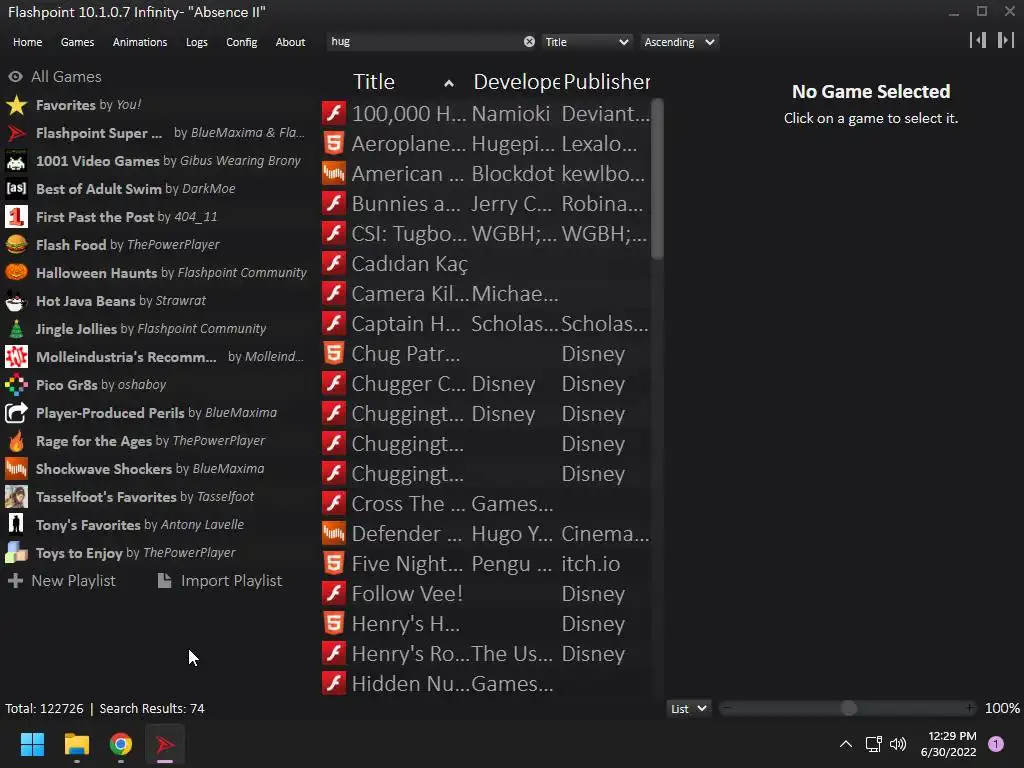Select the 'Bunnies a...' game row
Image resolution: width=1024 pixels, height=768 pixels.
point(486,203)
